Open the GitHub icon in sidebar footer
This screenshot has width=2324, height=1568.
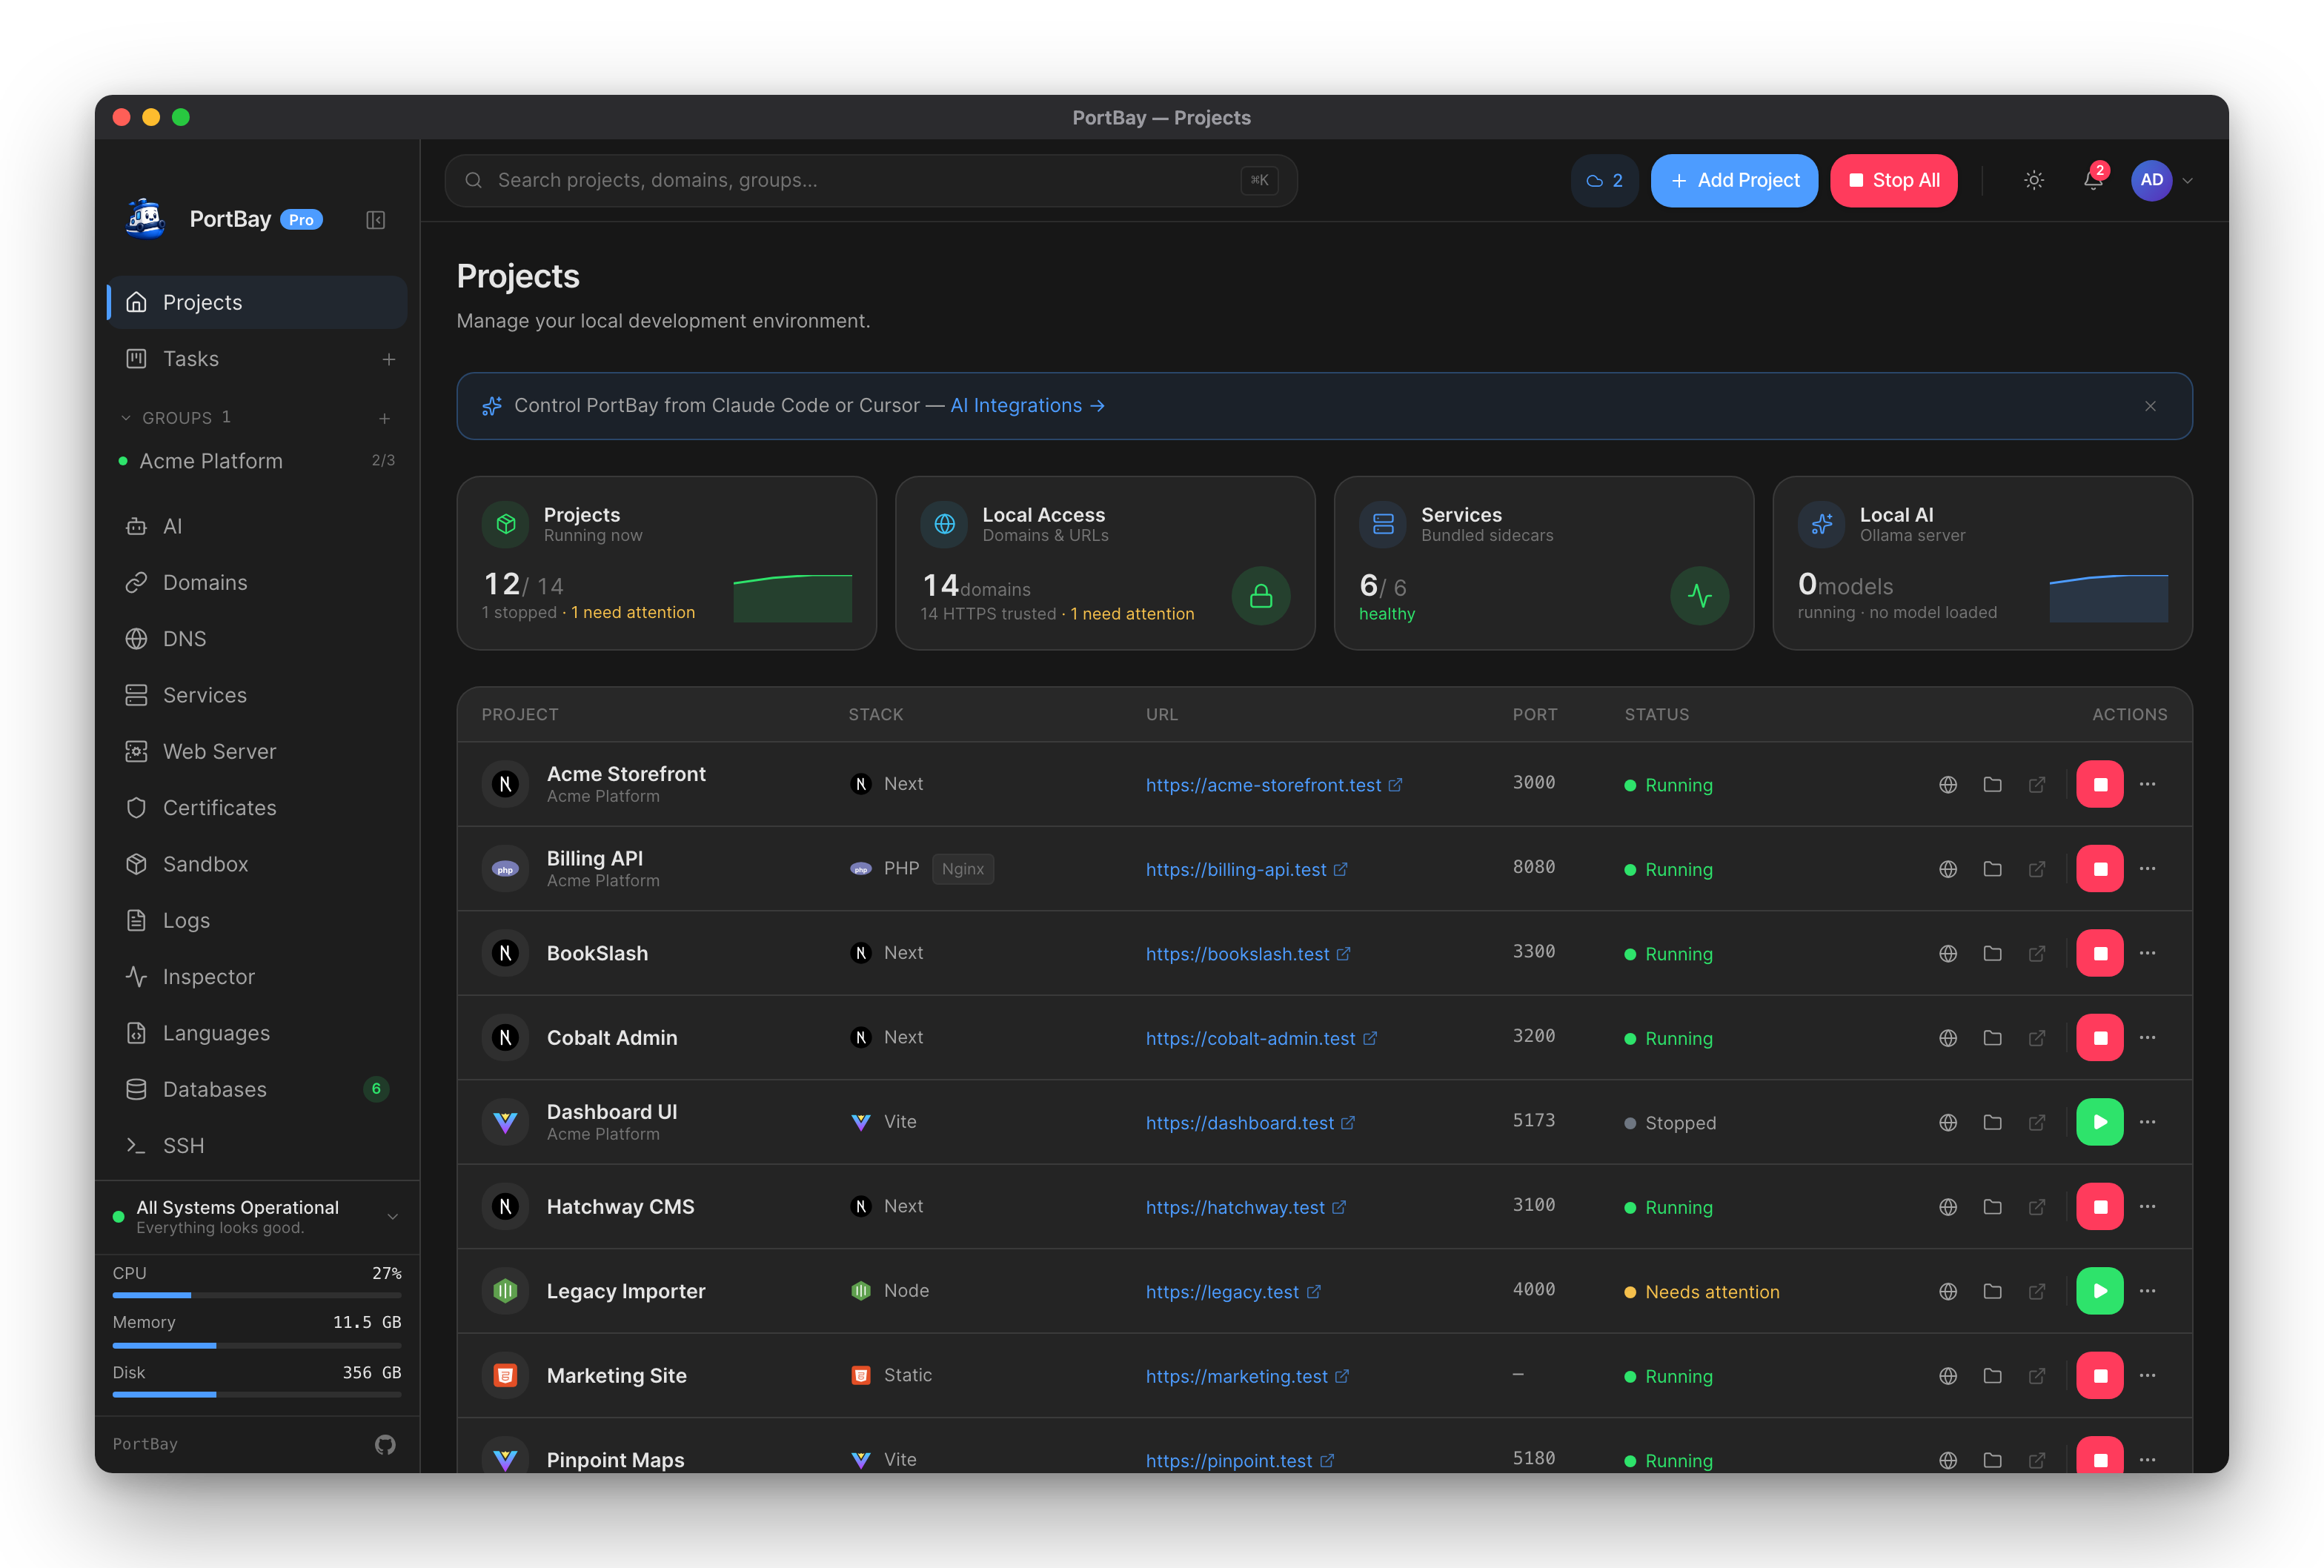point(385,1444)
